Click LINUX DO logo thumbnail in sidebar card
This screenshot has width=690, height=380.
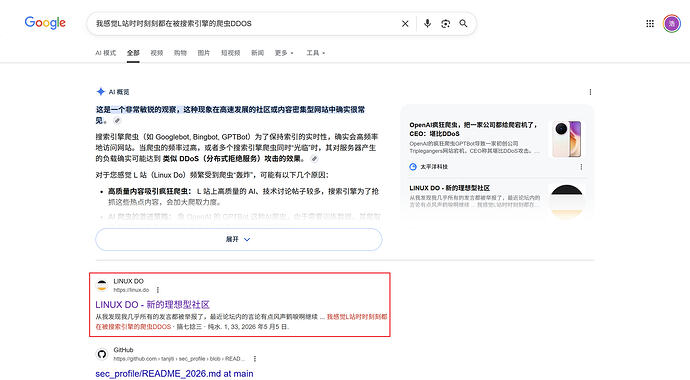(567, 200)
